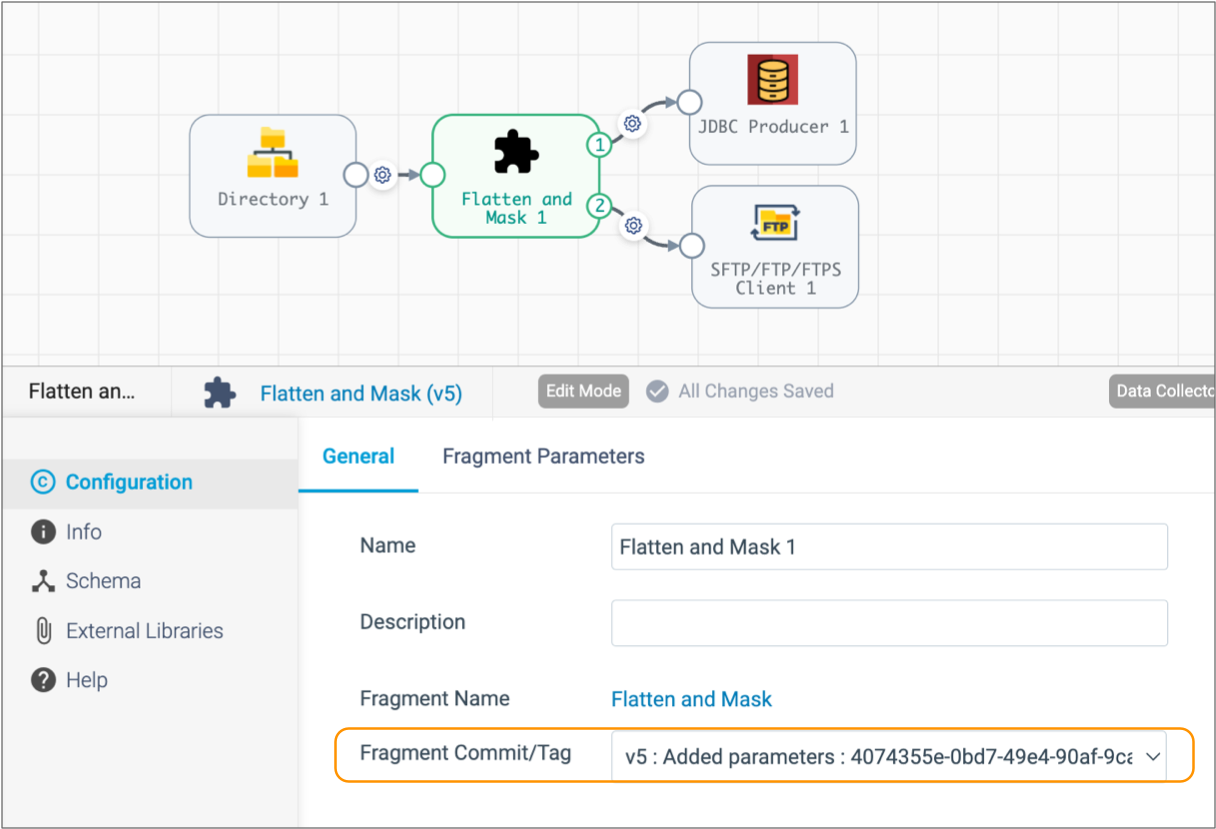Open the Configuration panel section
The image size is (1216, 829).
[150, 482]
